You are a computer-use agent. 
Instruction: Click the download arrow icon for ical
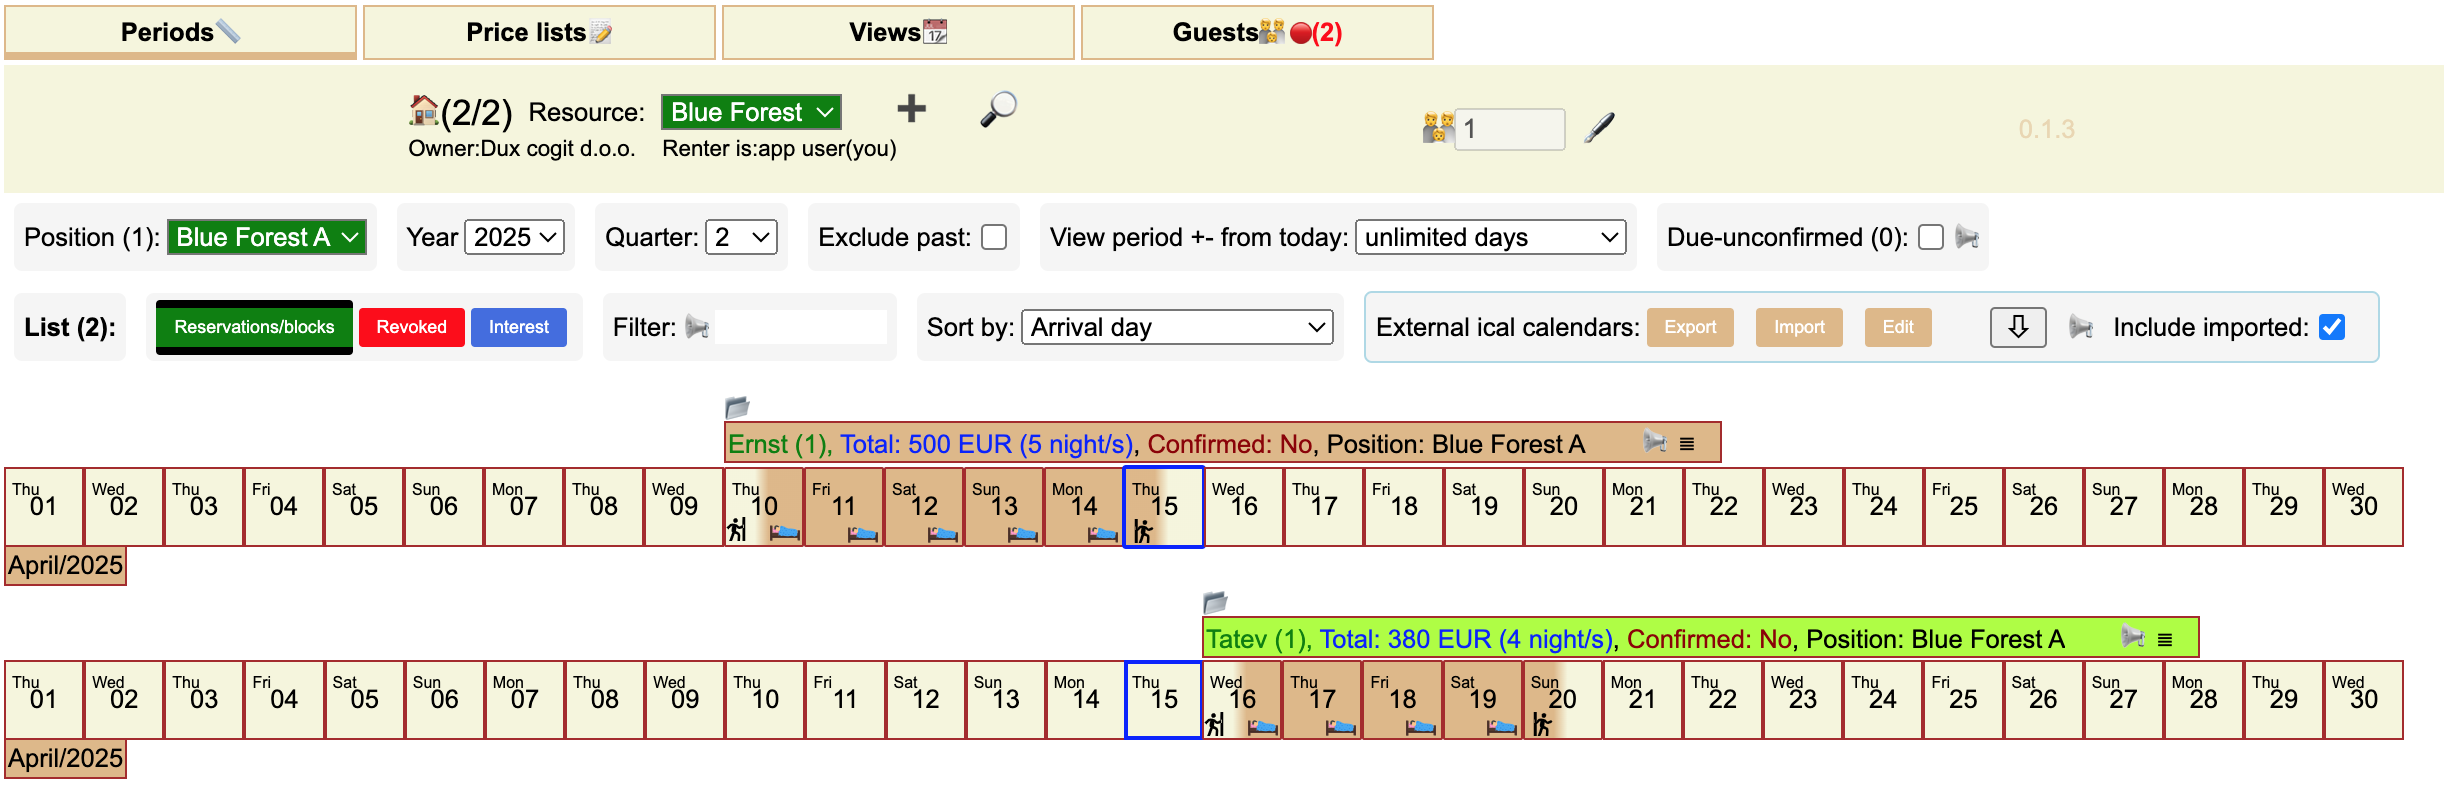coord(2017,327)
